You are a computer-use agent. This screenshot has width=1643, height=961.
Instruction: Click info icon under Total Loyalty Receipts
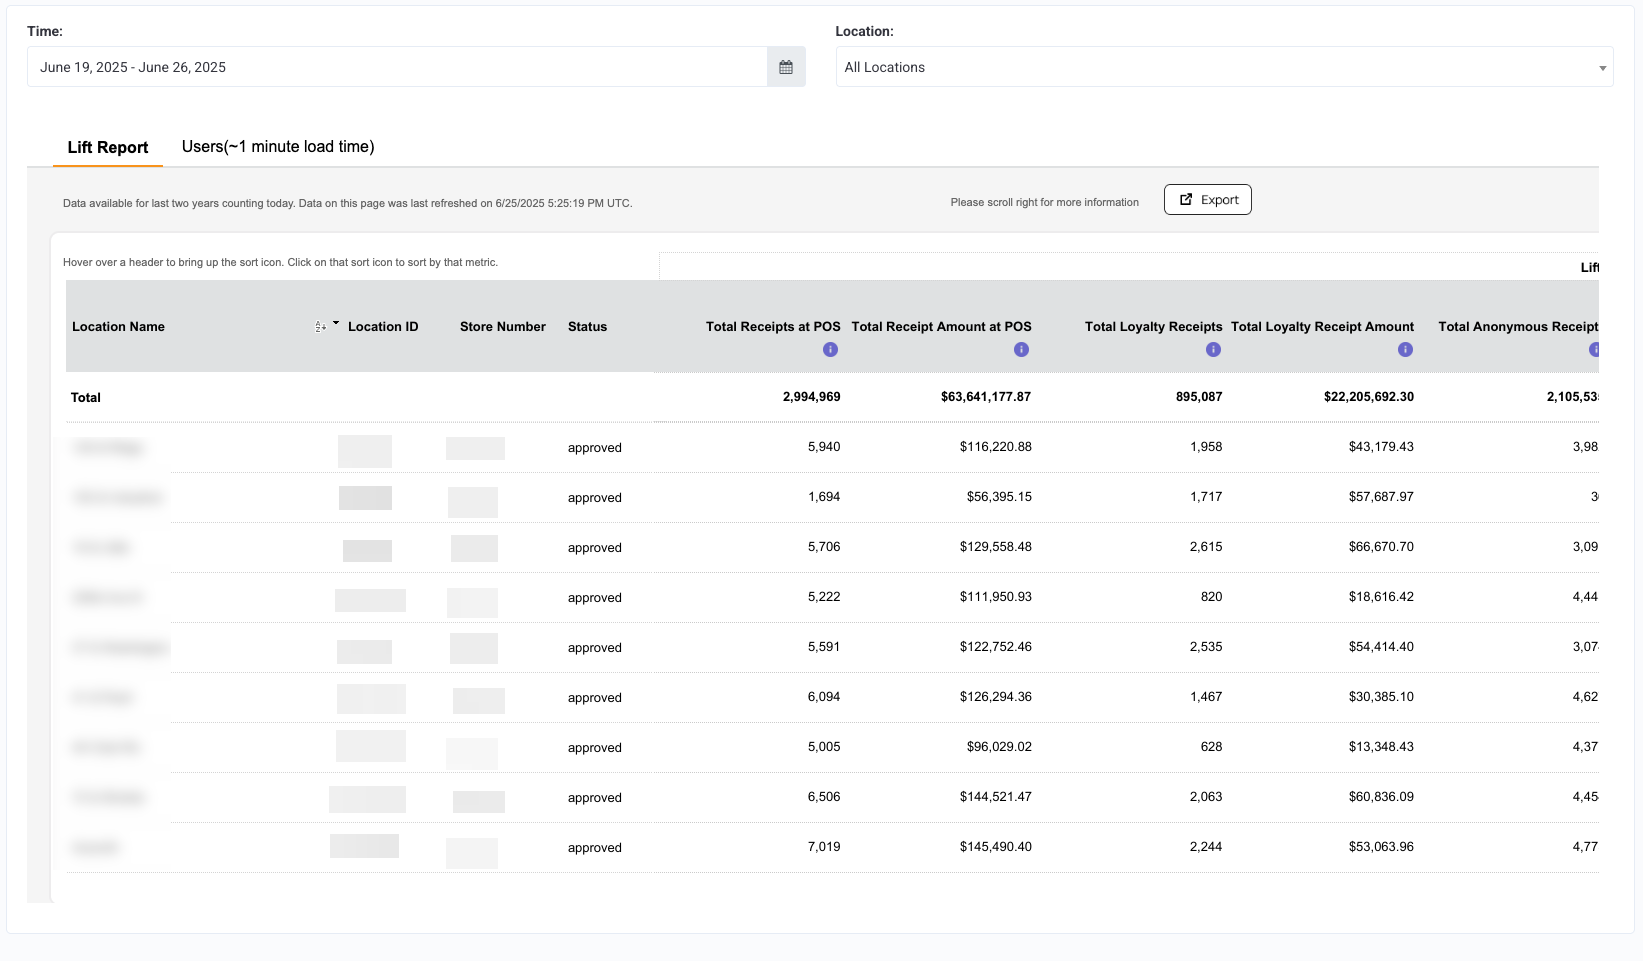click(1213, 349)
